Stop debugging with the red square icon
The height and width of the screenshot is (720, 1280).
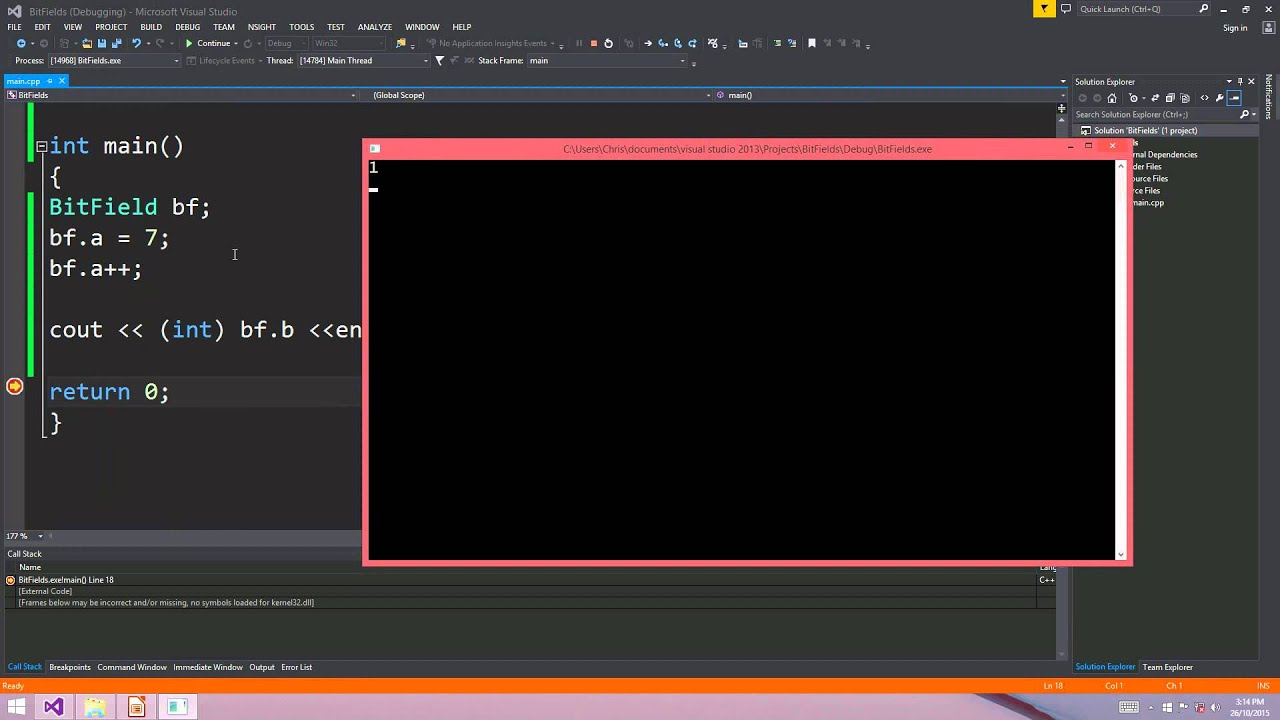pyautogui.click(x=593, y=43)
